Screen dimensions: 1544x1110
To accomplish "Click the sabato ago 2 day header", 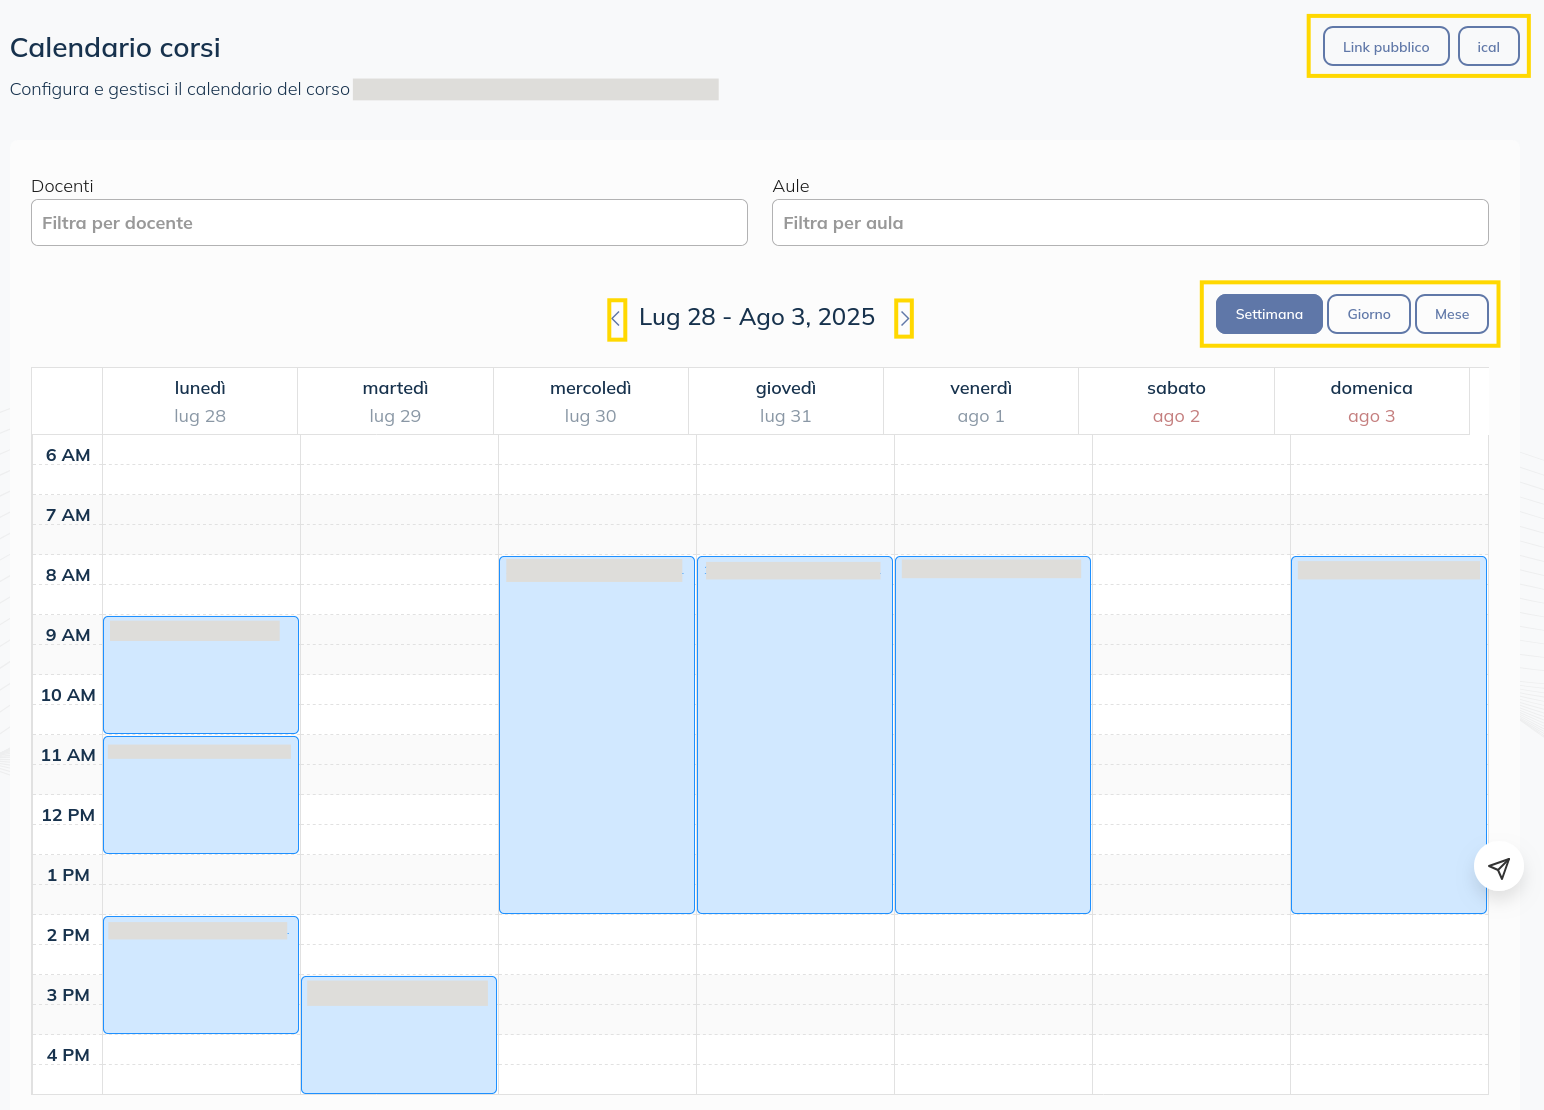I will pyautogui.click(x=1176, y=400).
